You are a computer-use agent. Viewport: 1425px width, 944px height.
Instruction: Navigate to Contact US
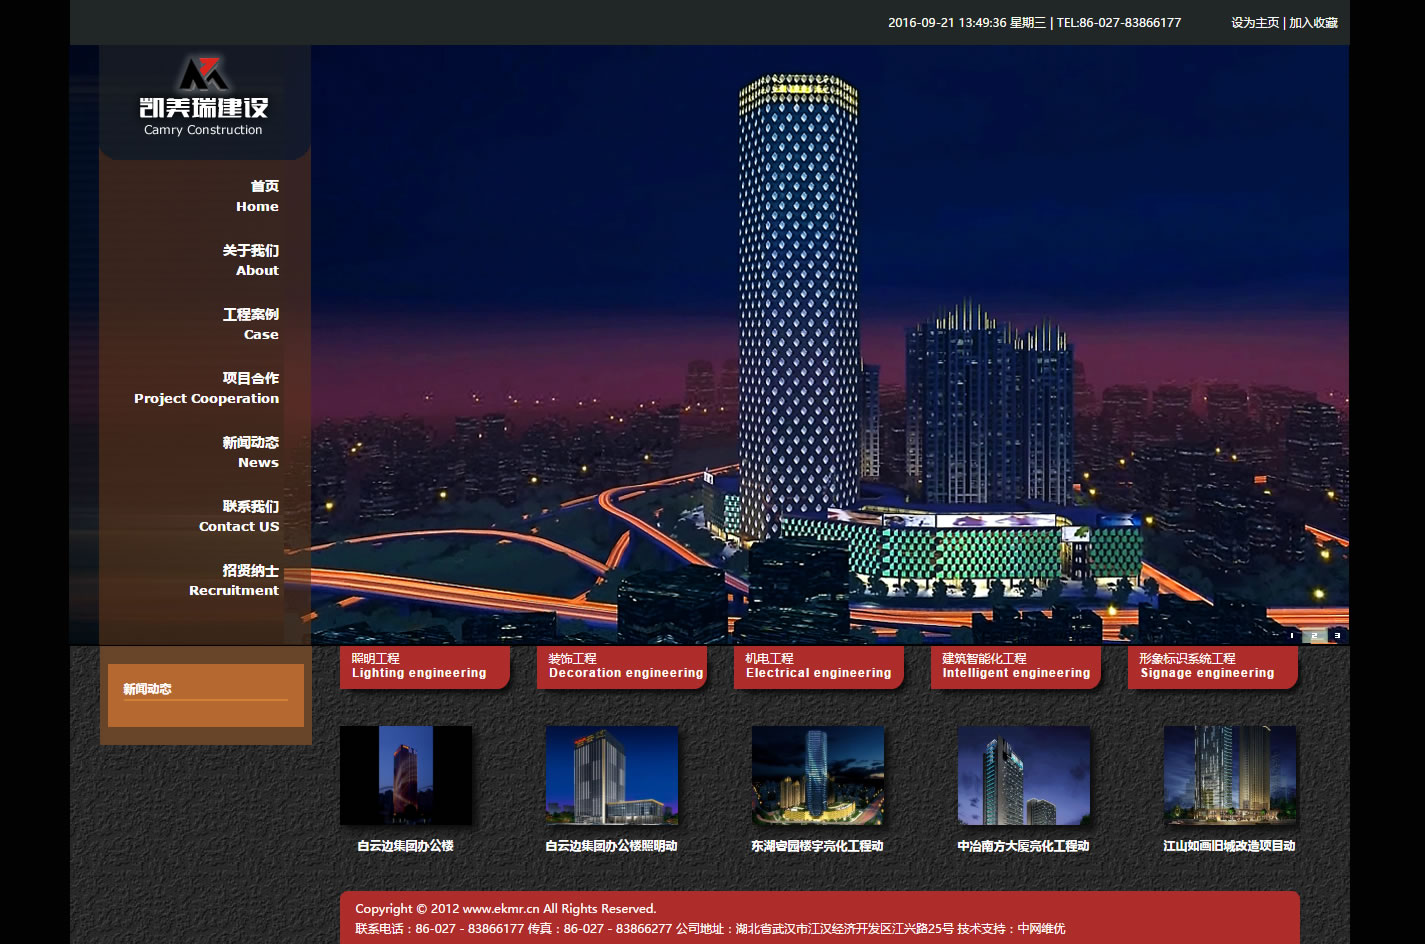tap(240, 516)
